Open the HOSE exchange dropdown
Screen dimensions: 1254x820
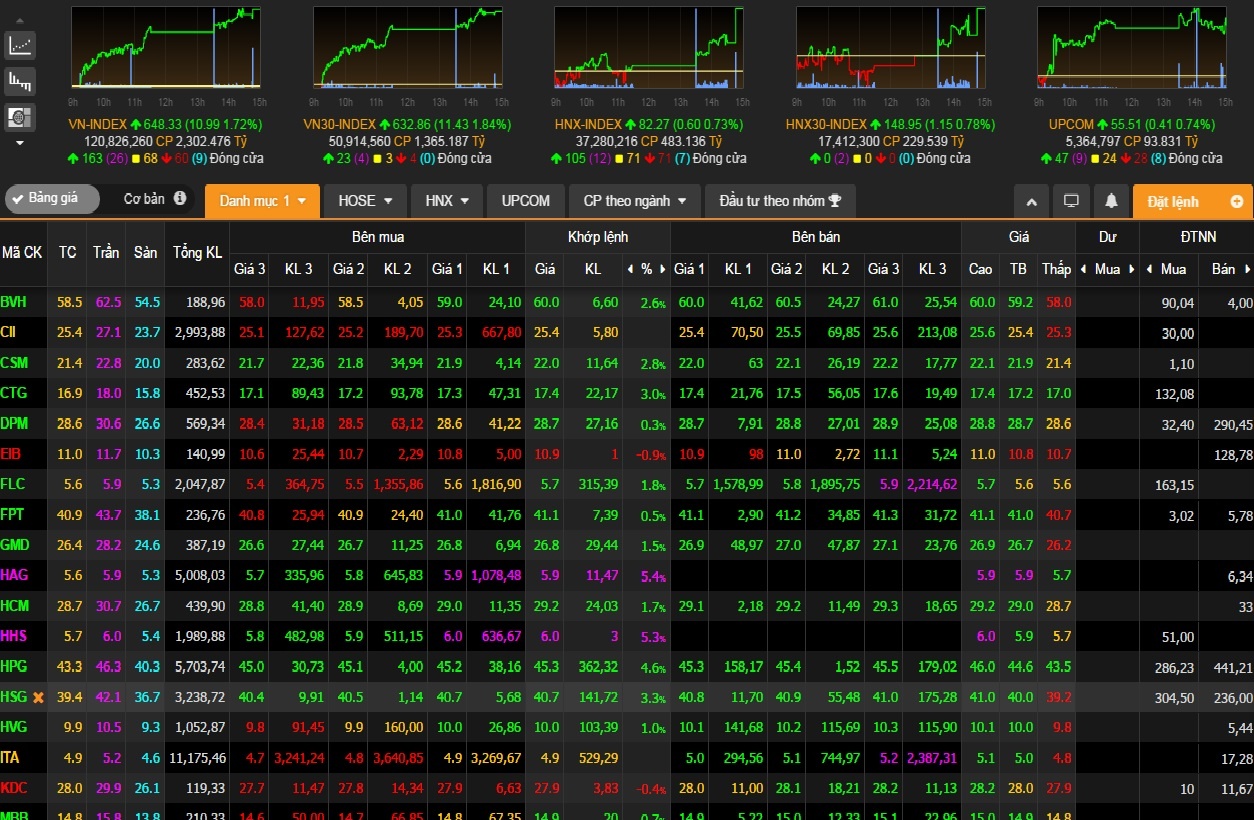pyautogui.click(x=365, y=201)
